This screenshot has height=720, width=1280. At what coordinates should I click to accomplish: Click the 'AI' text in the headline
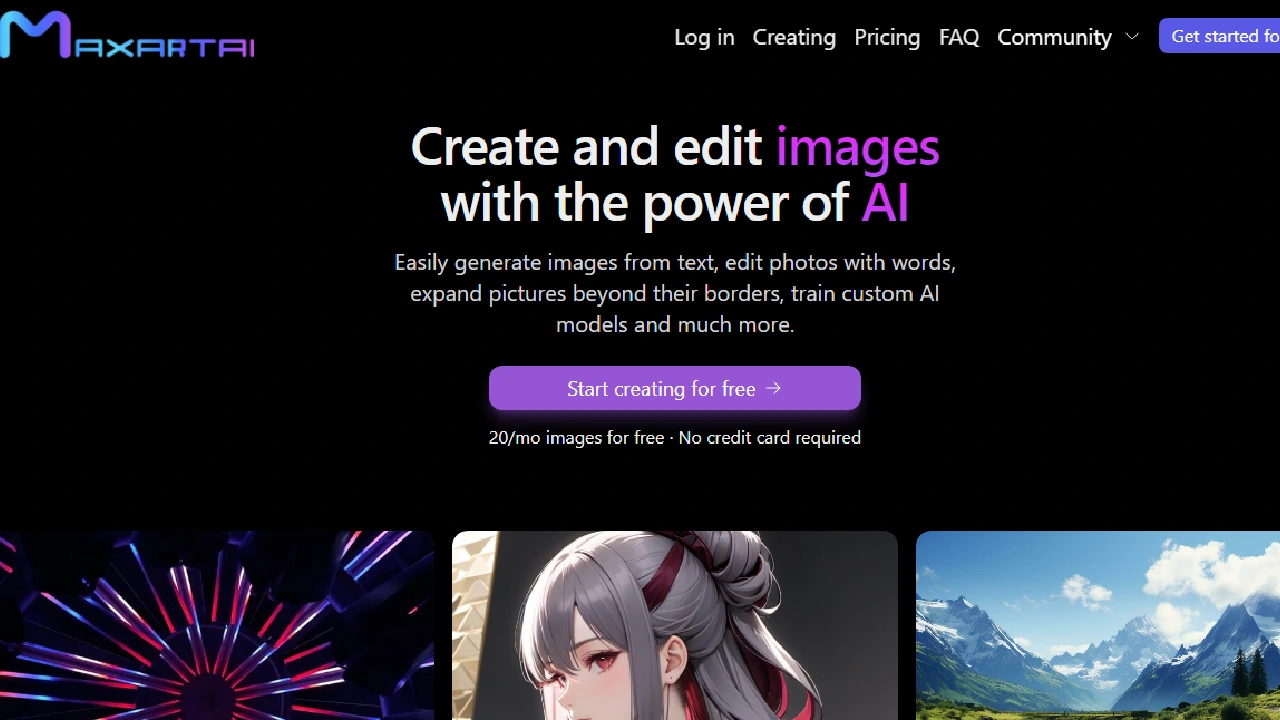pos(886,202)
